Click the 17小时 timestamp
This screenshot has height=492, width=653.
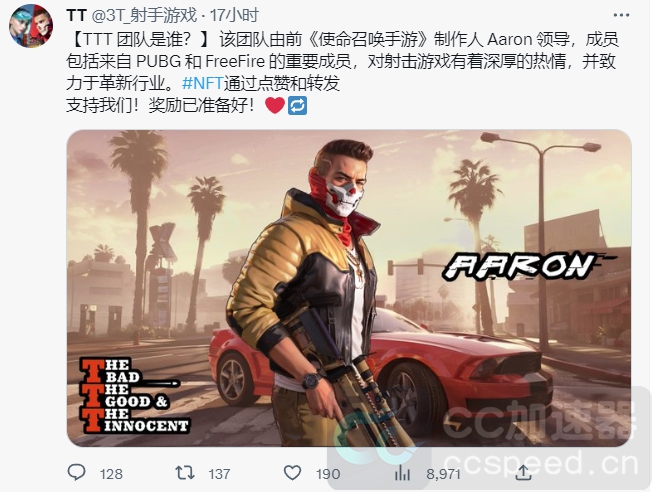click(234, 16)
